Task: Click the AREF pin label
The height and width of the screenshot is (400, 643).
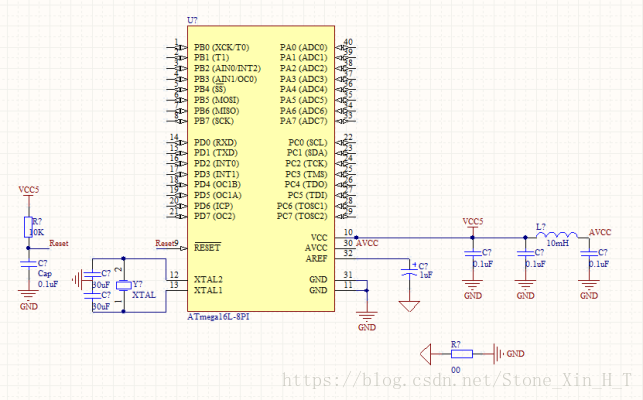Action: [317, 258]
